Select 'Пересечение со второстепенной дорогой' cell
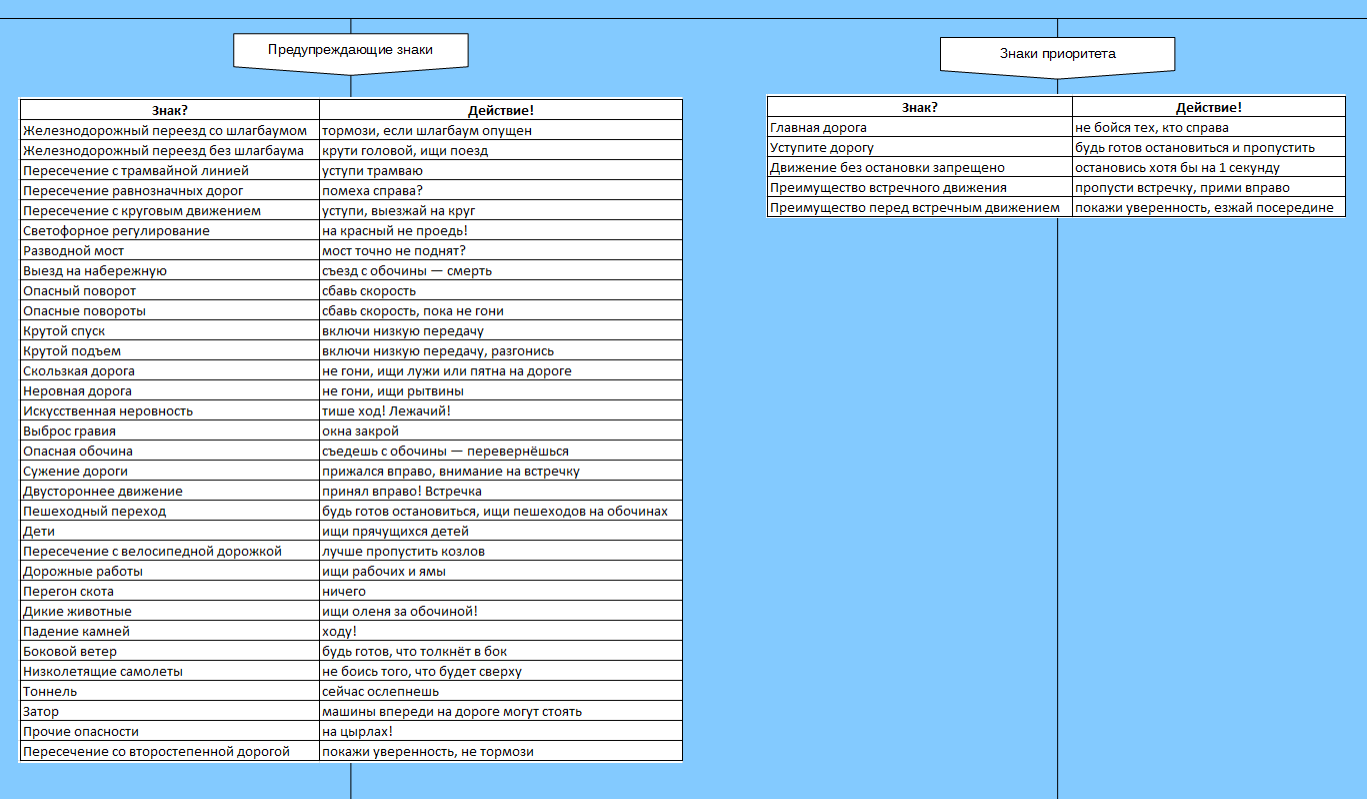 tap(169, 751)
